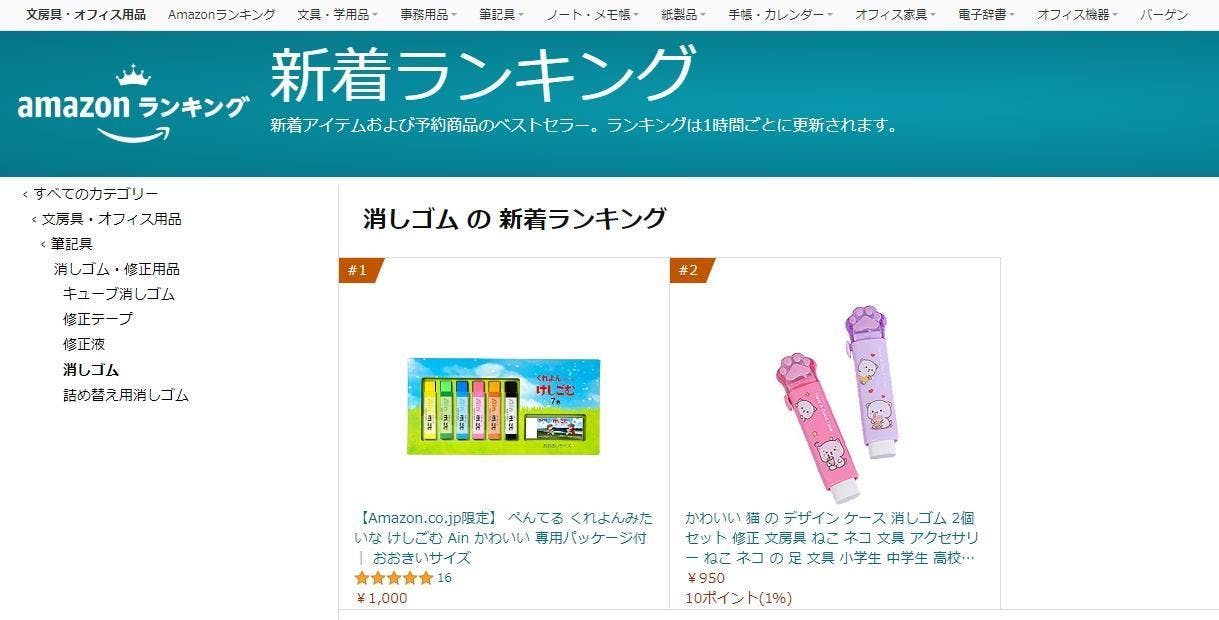This screenshot has width=1219, height=620.
Task: Select キューブ消しゴム category
Action: [119, 294]
